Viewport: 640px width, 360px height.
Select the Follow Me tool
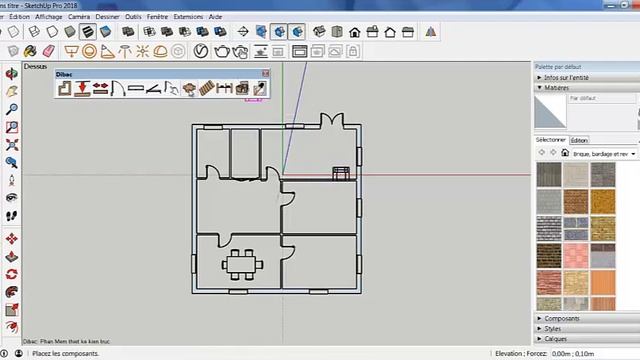coord(12,291)
